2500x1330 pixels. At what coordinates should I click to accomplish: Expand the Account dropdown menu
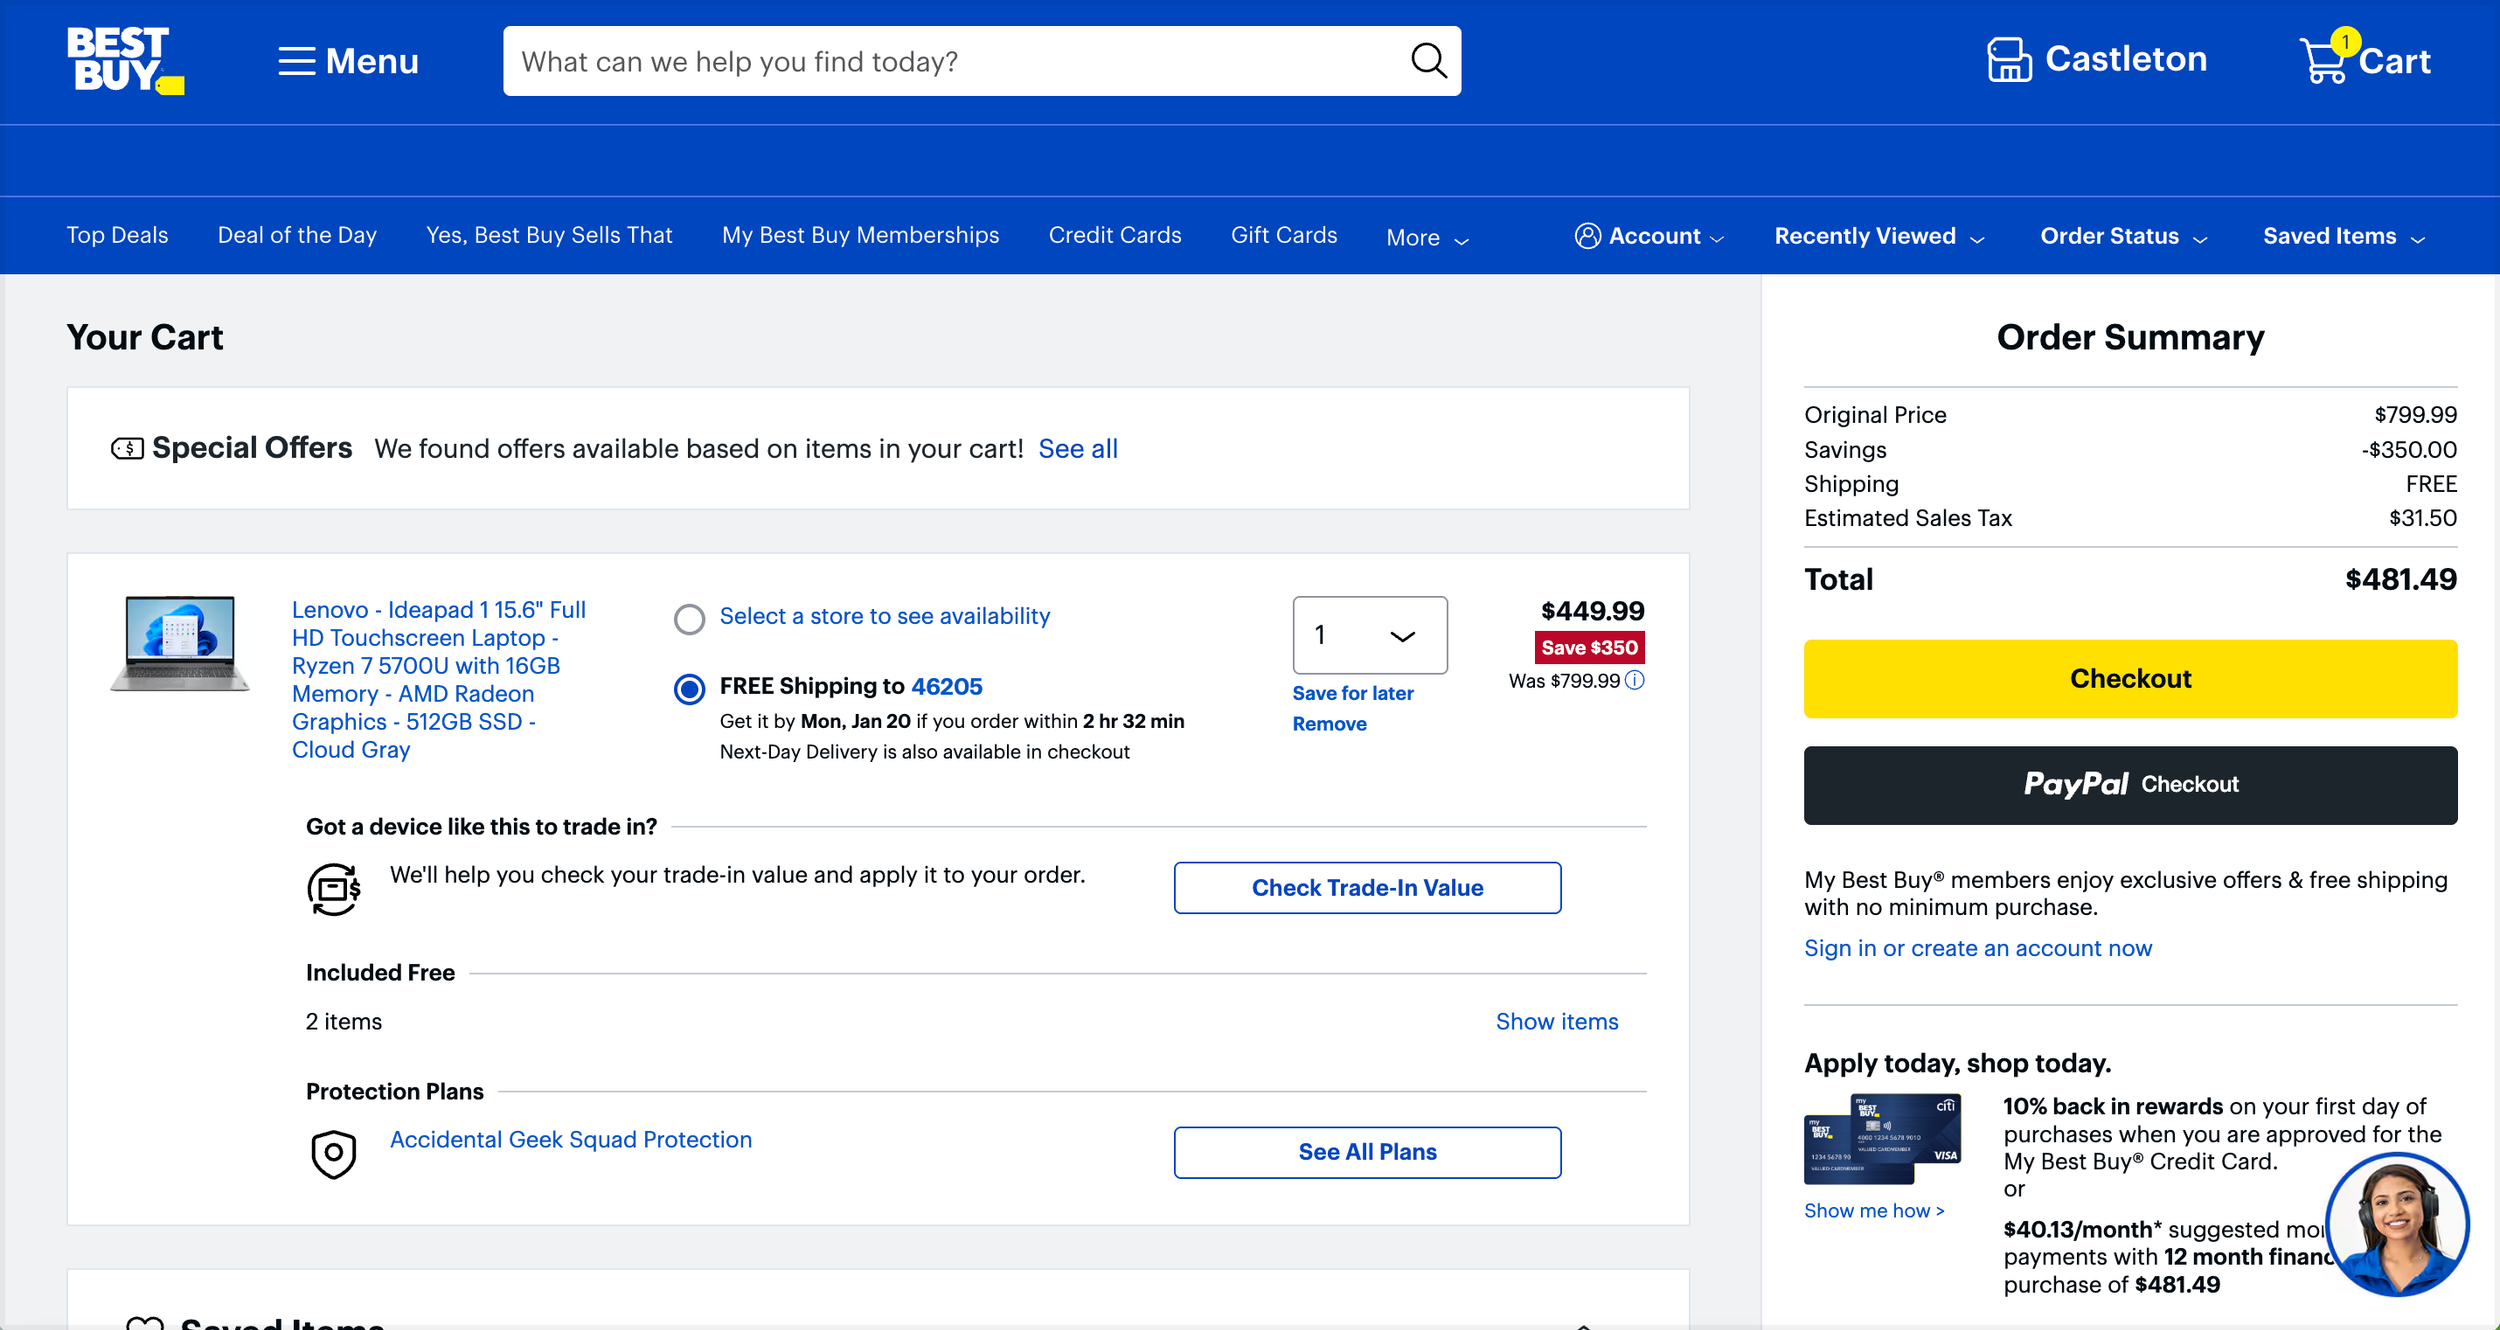pos(1650,236)
